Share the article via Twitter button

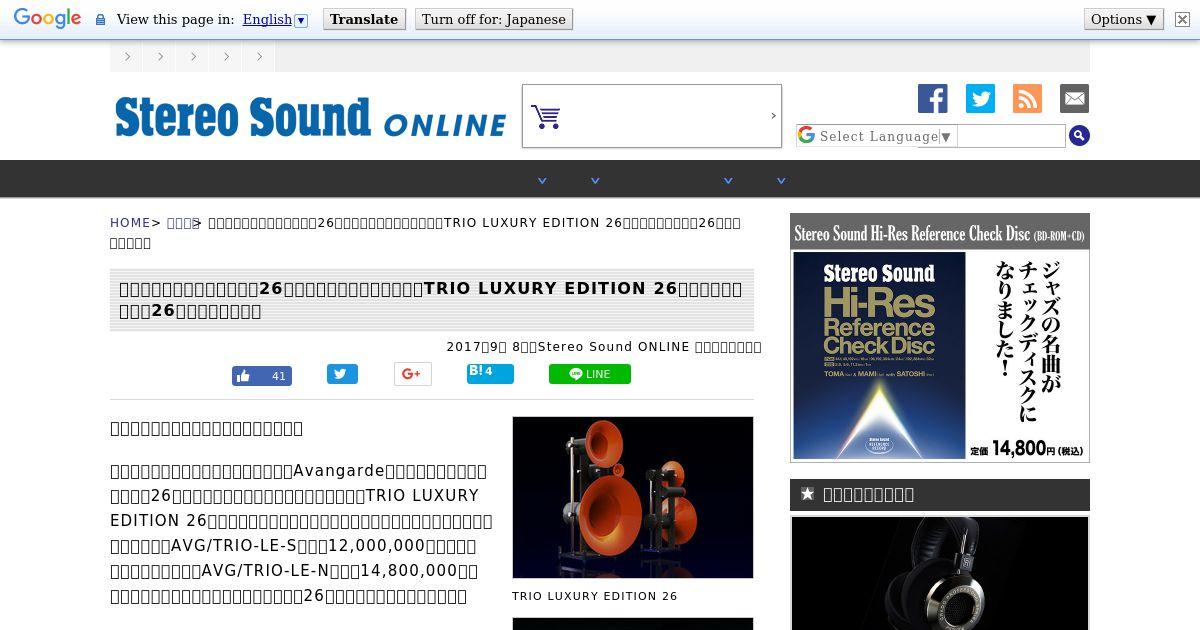(342, 374)
